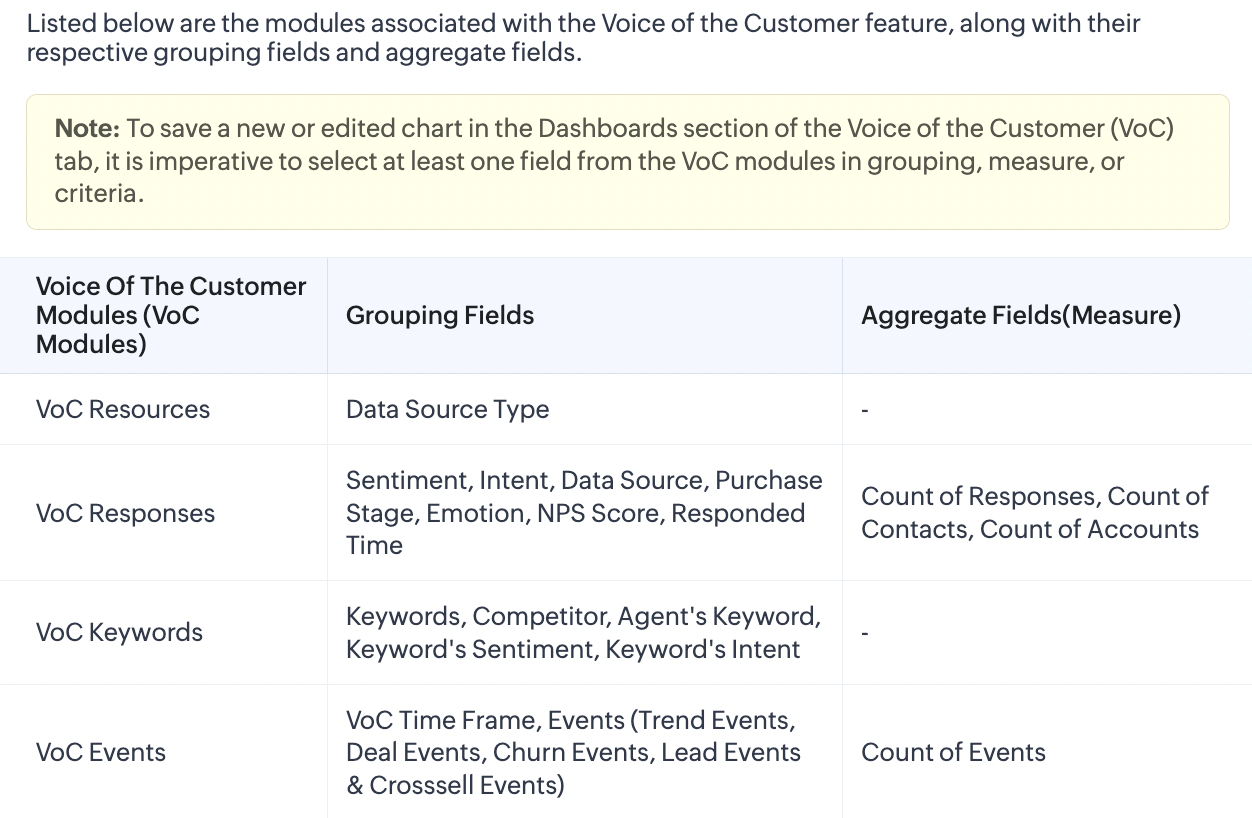Screen dimensions: 1252x818
Task: Click the bold 'Note:' label
Action: point(87,129)
